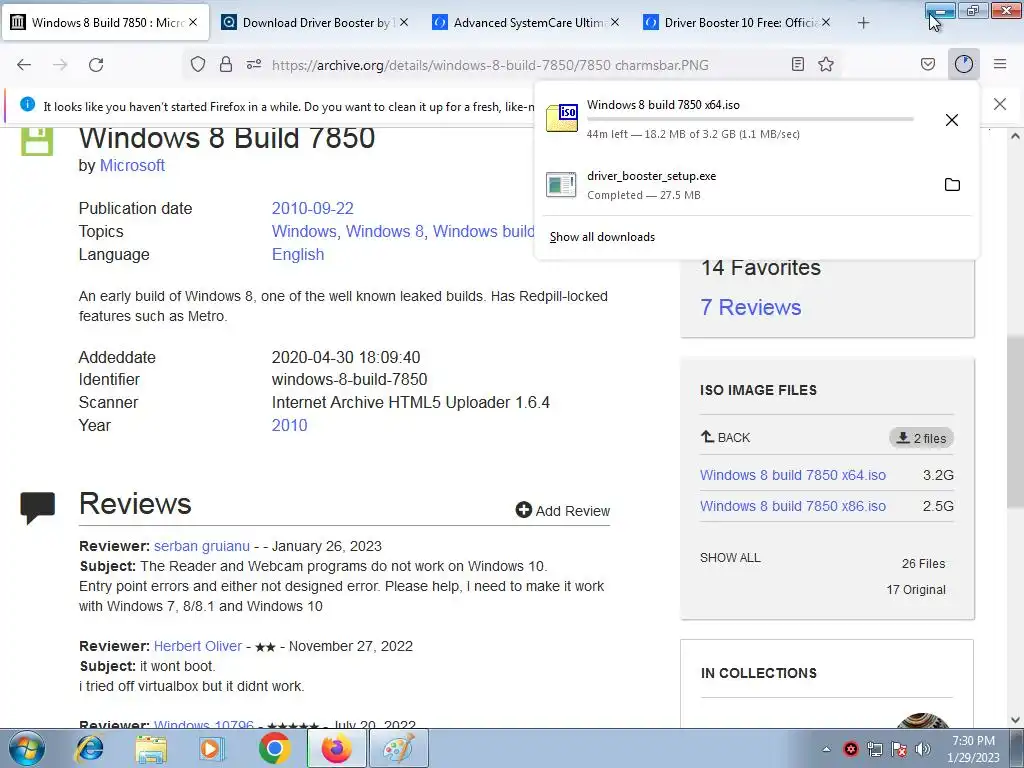The height and width of the screenshot is (768, 1024).
Task: Launch Google Chrome from the taskbar
Action: coord(274,748)
